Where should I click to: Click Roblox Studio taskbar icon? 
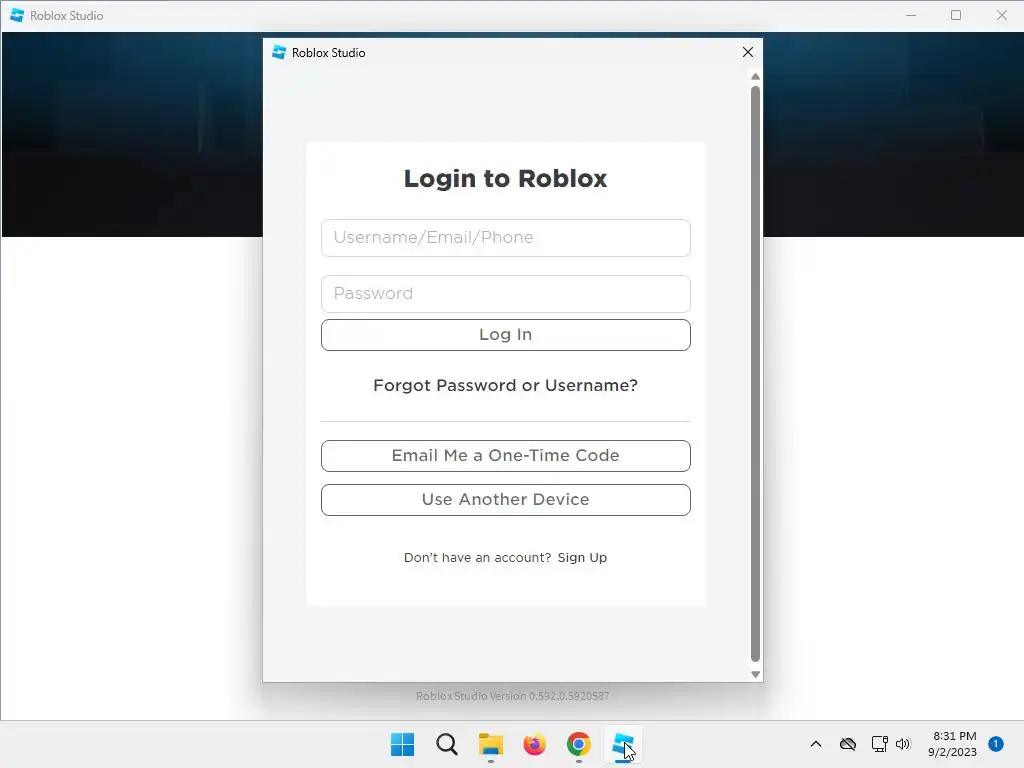coord(623,744)
